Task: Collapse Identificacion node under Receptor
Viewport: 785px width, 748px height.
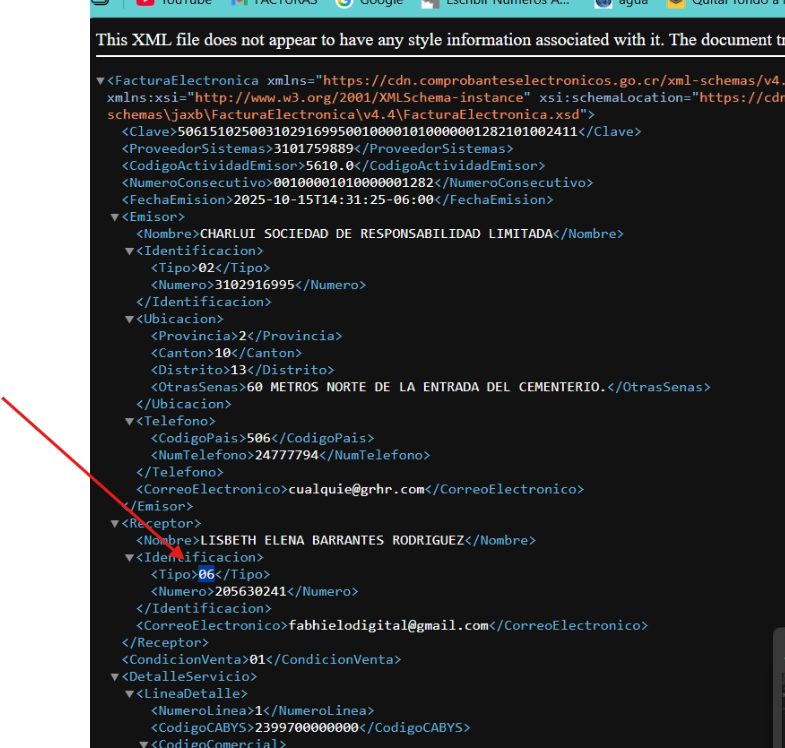Action: 129,557
